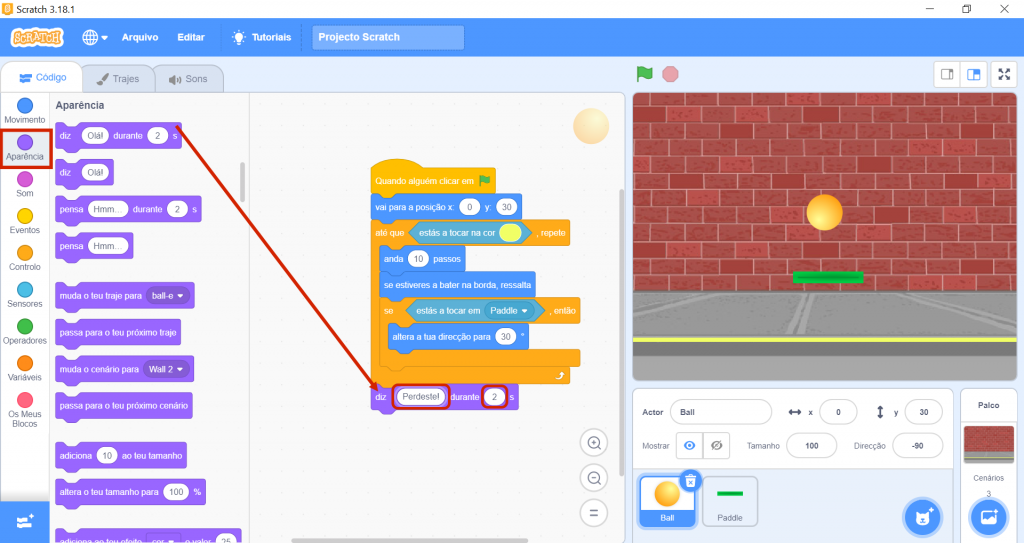Screen dimensions: 1024x543
Task: Click 'se estiveres a bater na borda' block
Action: click(x=457, y=285)
